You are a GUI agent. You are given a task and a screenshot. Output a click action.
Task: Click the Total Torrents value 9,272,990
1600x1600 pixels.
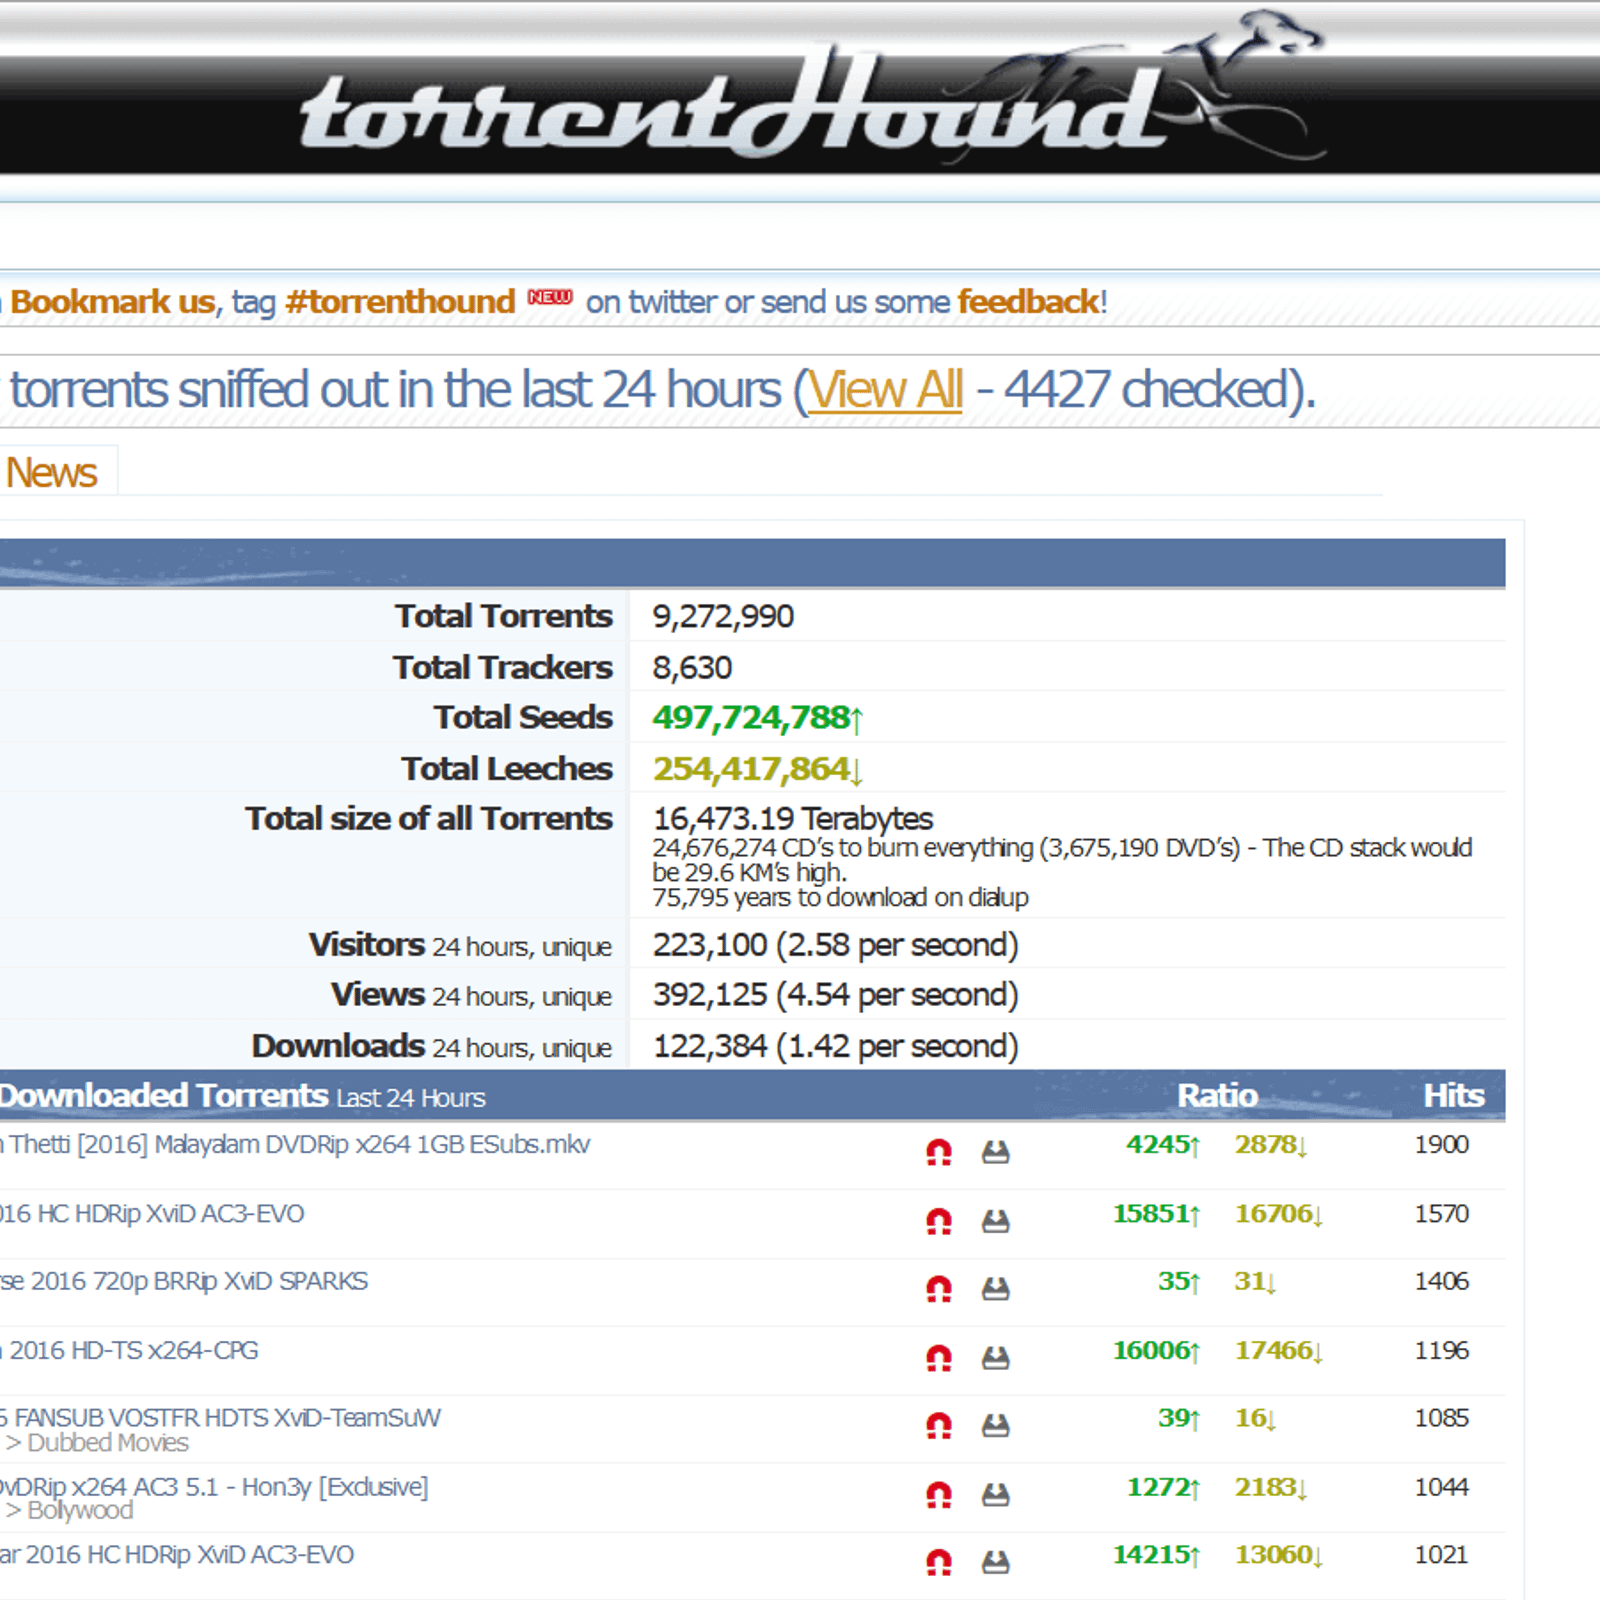(x=723, y=616)
